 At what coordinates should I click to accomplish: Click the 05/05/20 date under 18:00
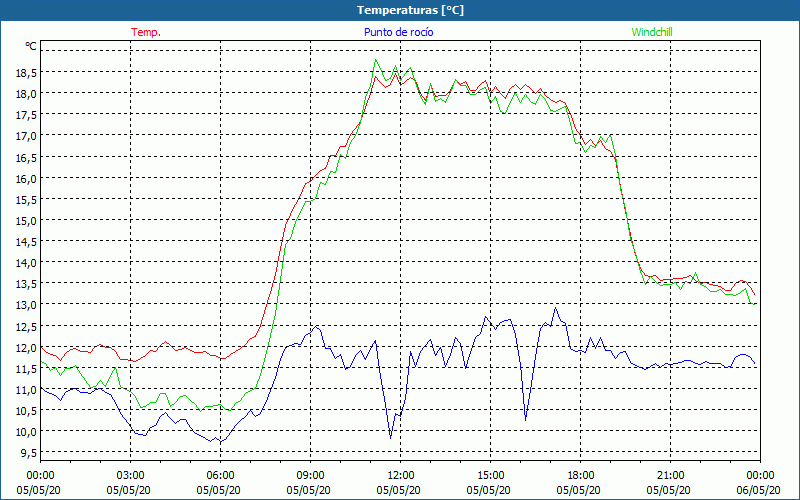click(x=579, y=490)
